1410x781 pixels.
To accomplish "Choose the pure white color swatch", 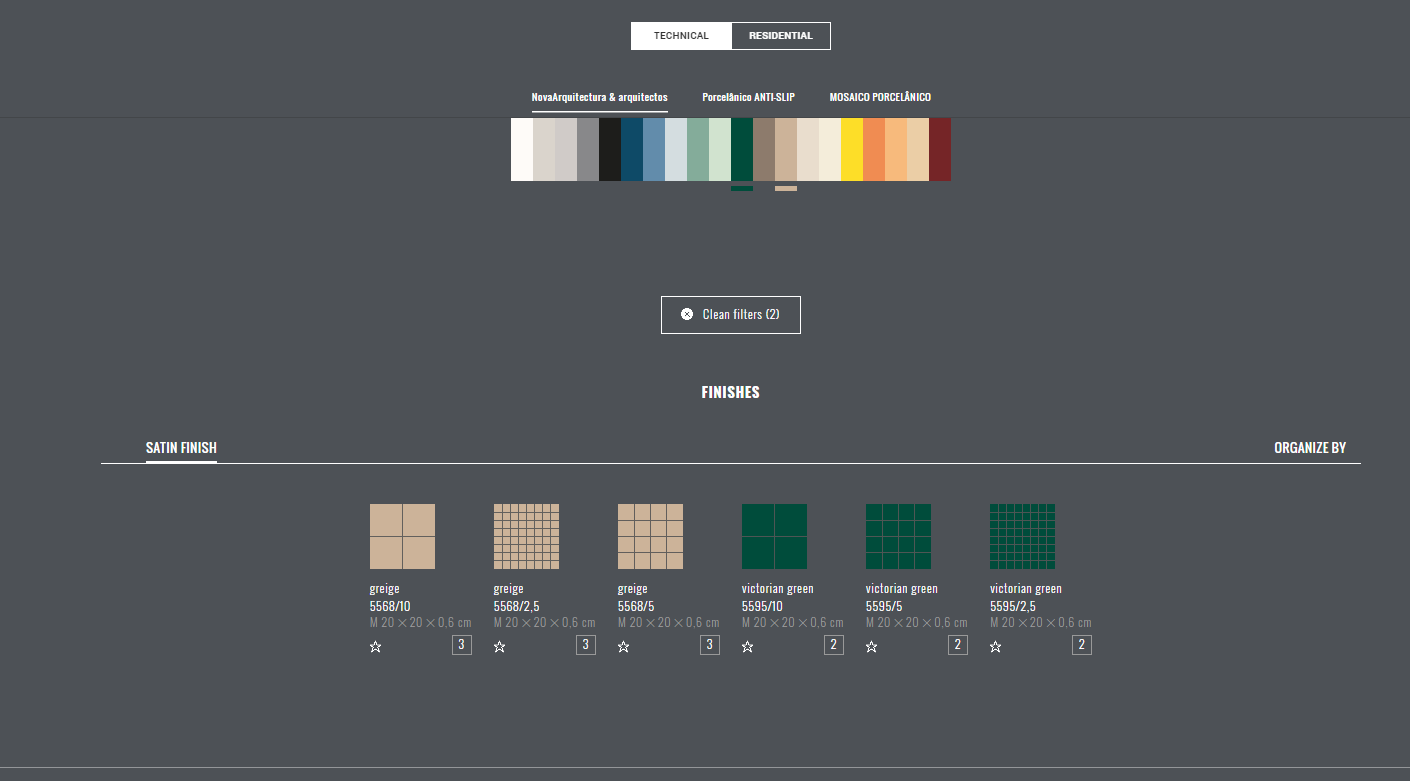I will pyautogui.click(x=522, y=149).
